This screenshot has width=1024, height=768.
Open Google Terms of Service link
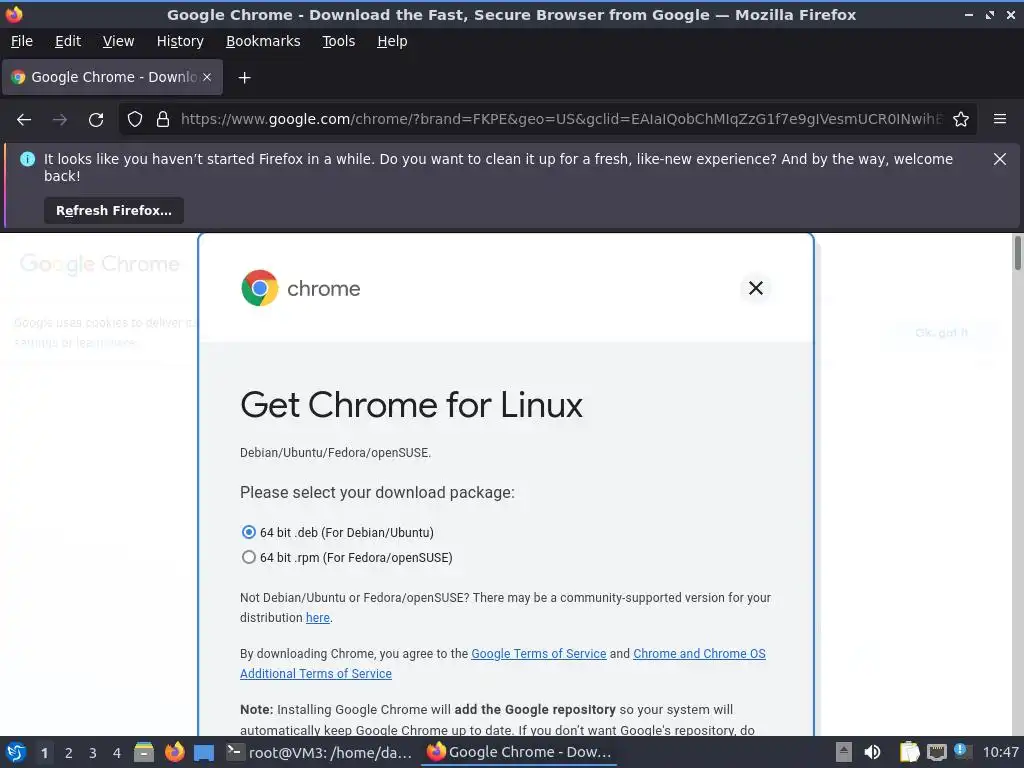[x=539, y=654]
